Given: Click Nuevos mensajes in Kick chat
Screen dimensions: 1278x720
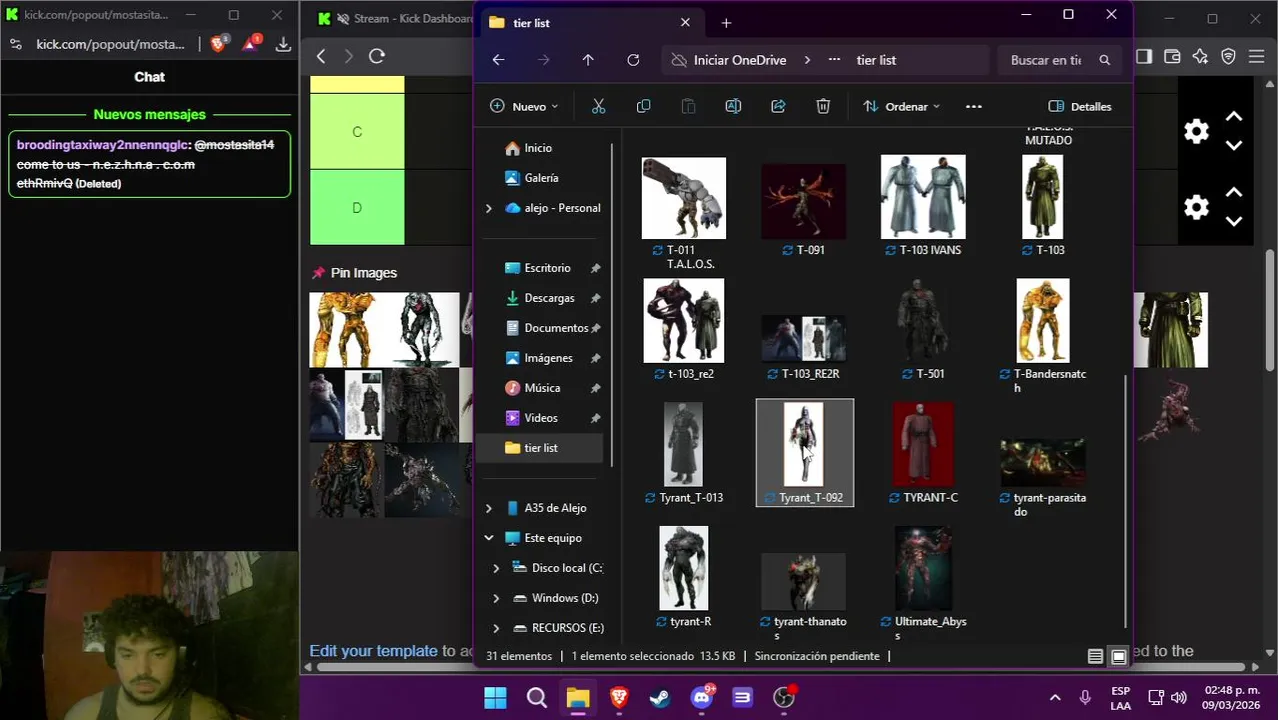Looking at the screenshot, I should 149,115.
